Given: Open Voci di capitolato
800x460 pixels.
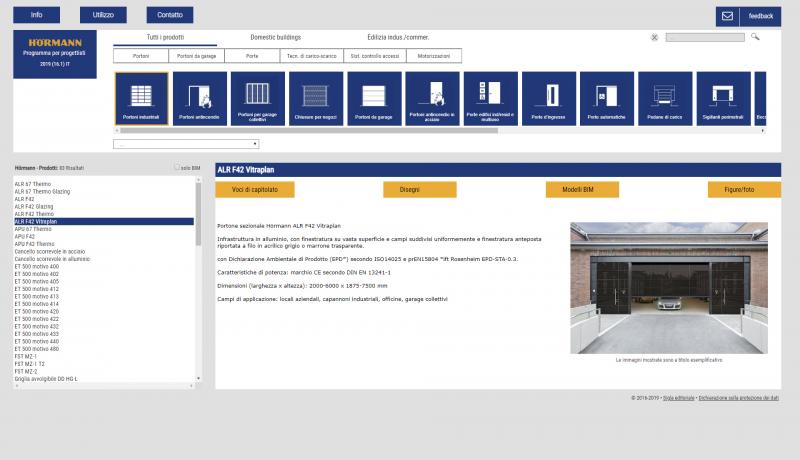Looking at the screenshot, I should point(255,189).
